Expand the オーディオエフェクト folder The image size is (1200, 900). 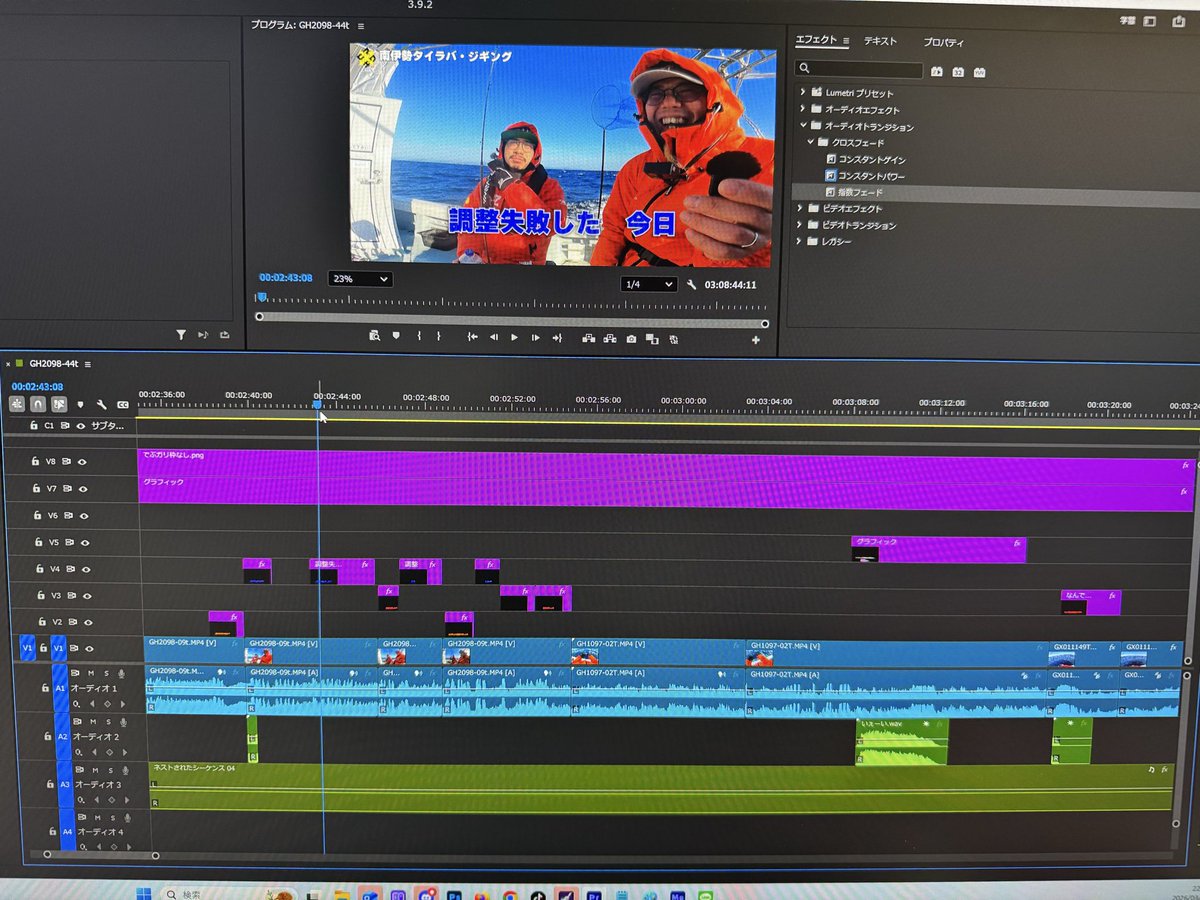point(803,109)
